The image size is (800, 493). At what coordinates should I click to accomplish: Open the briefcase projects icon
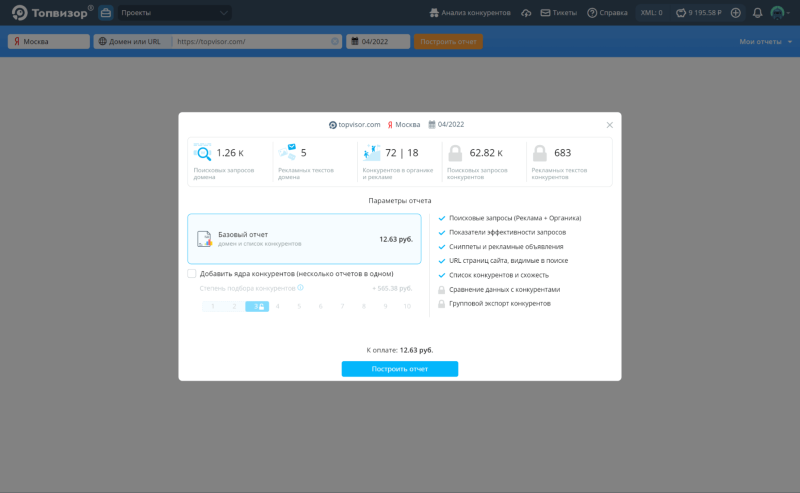[x=105, y=13]
